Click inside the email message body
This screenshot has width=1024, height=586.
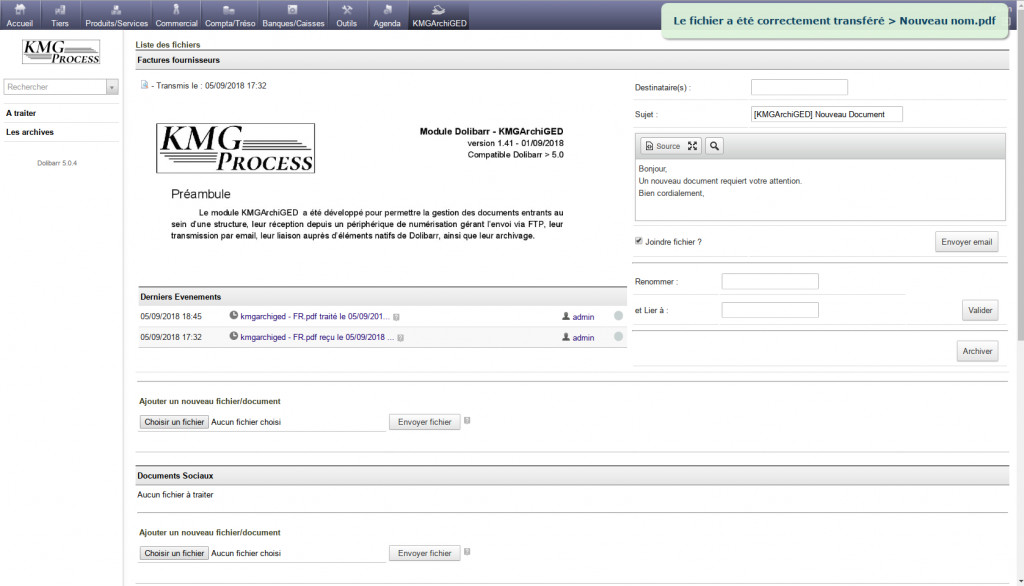pos(820,189)
